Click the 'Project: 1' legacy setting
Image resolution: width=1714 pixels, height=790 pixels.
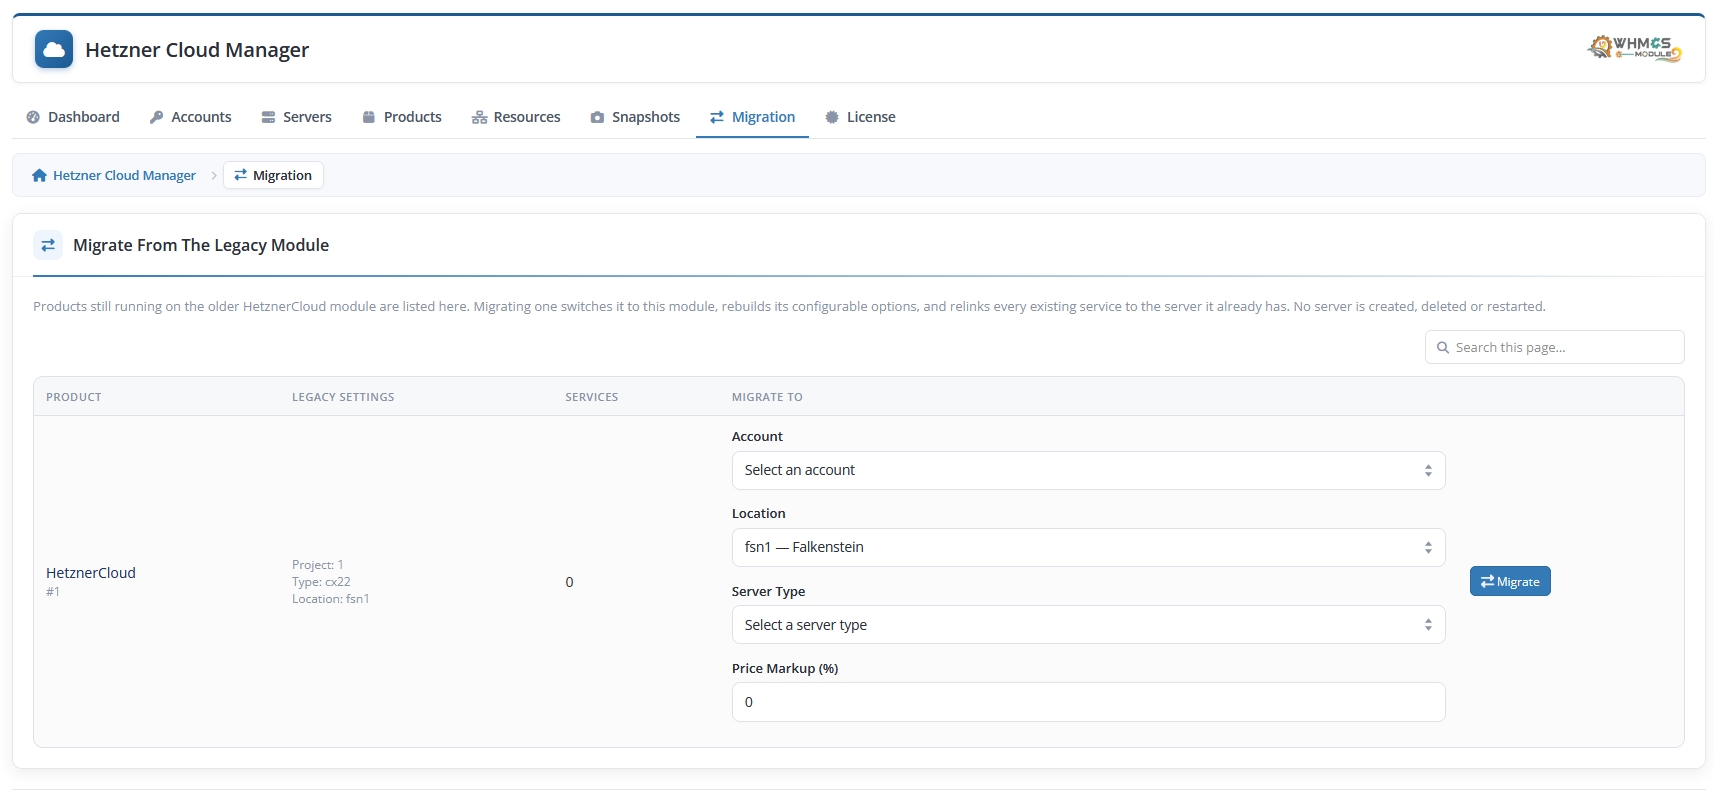tap(317, 565)
